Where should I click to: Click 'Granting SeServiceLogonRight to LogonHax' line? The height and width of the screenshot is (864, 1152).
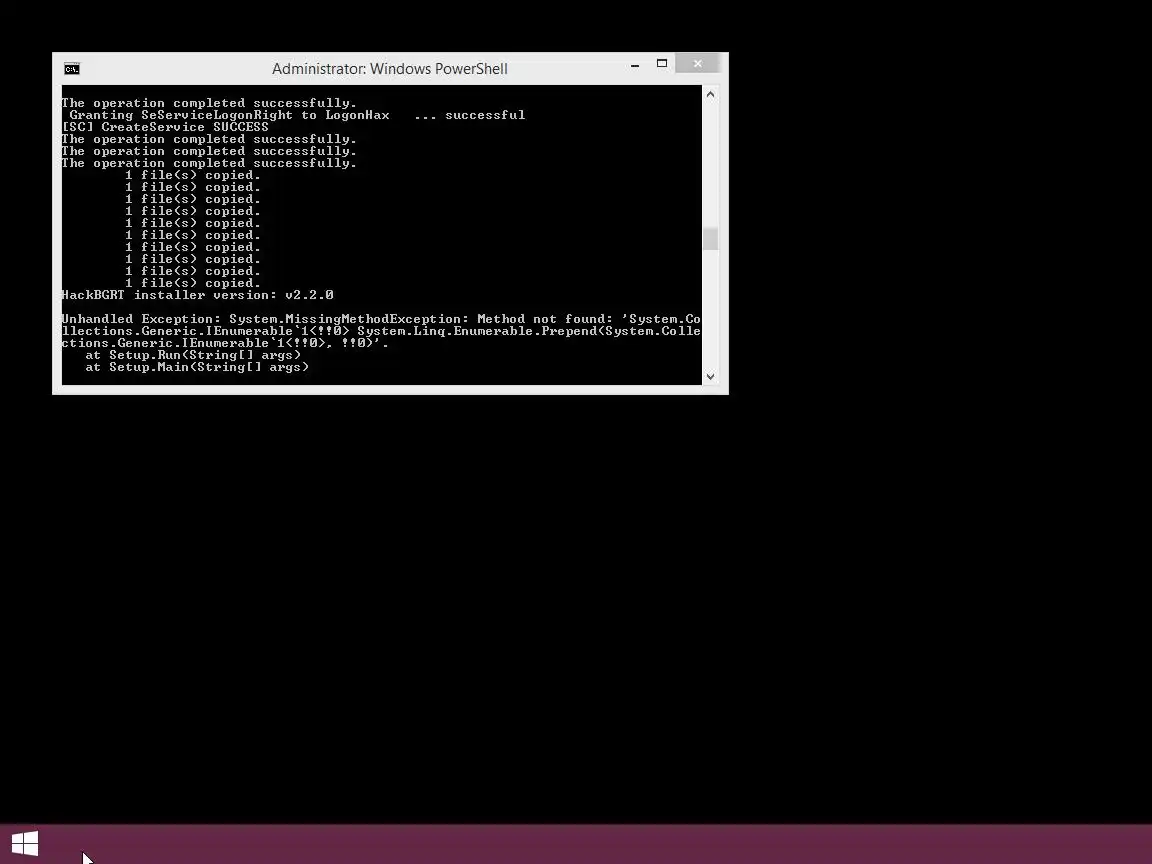297,115
